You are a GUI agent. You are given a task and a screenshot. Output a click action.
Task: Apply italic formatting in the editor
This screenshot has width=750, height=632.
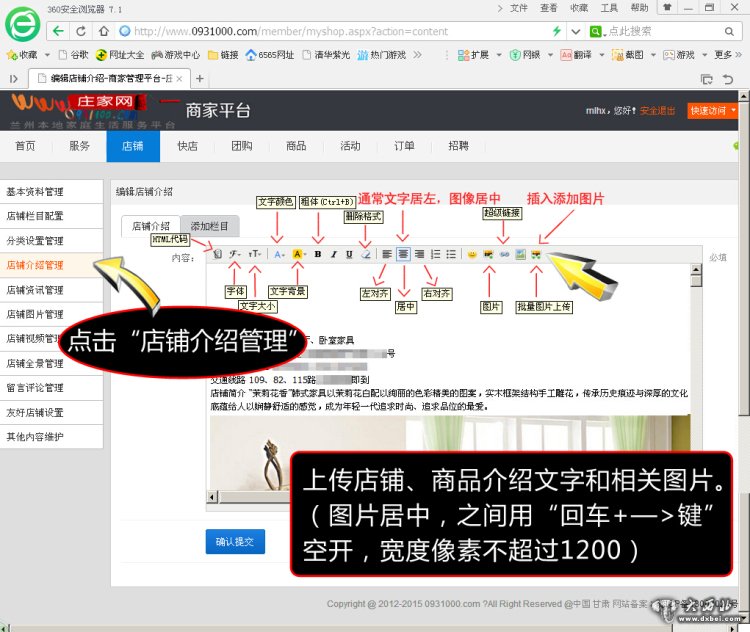coord(334,254)
